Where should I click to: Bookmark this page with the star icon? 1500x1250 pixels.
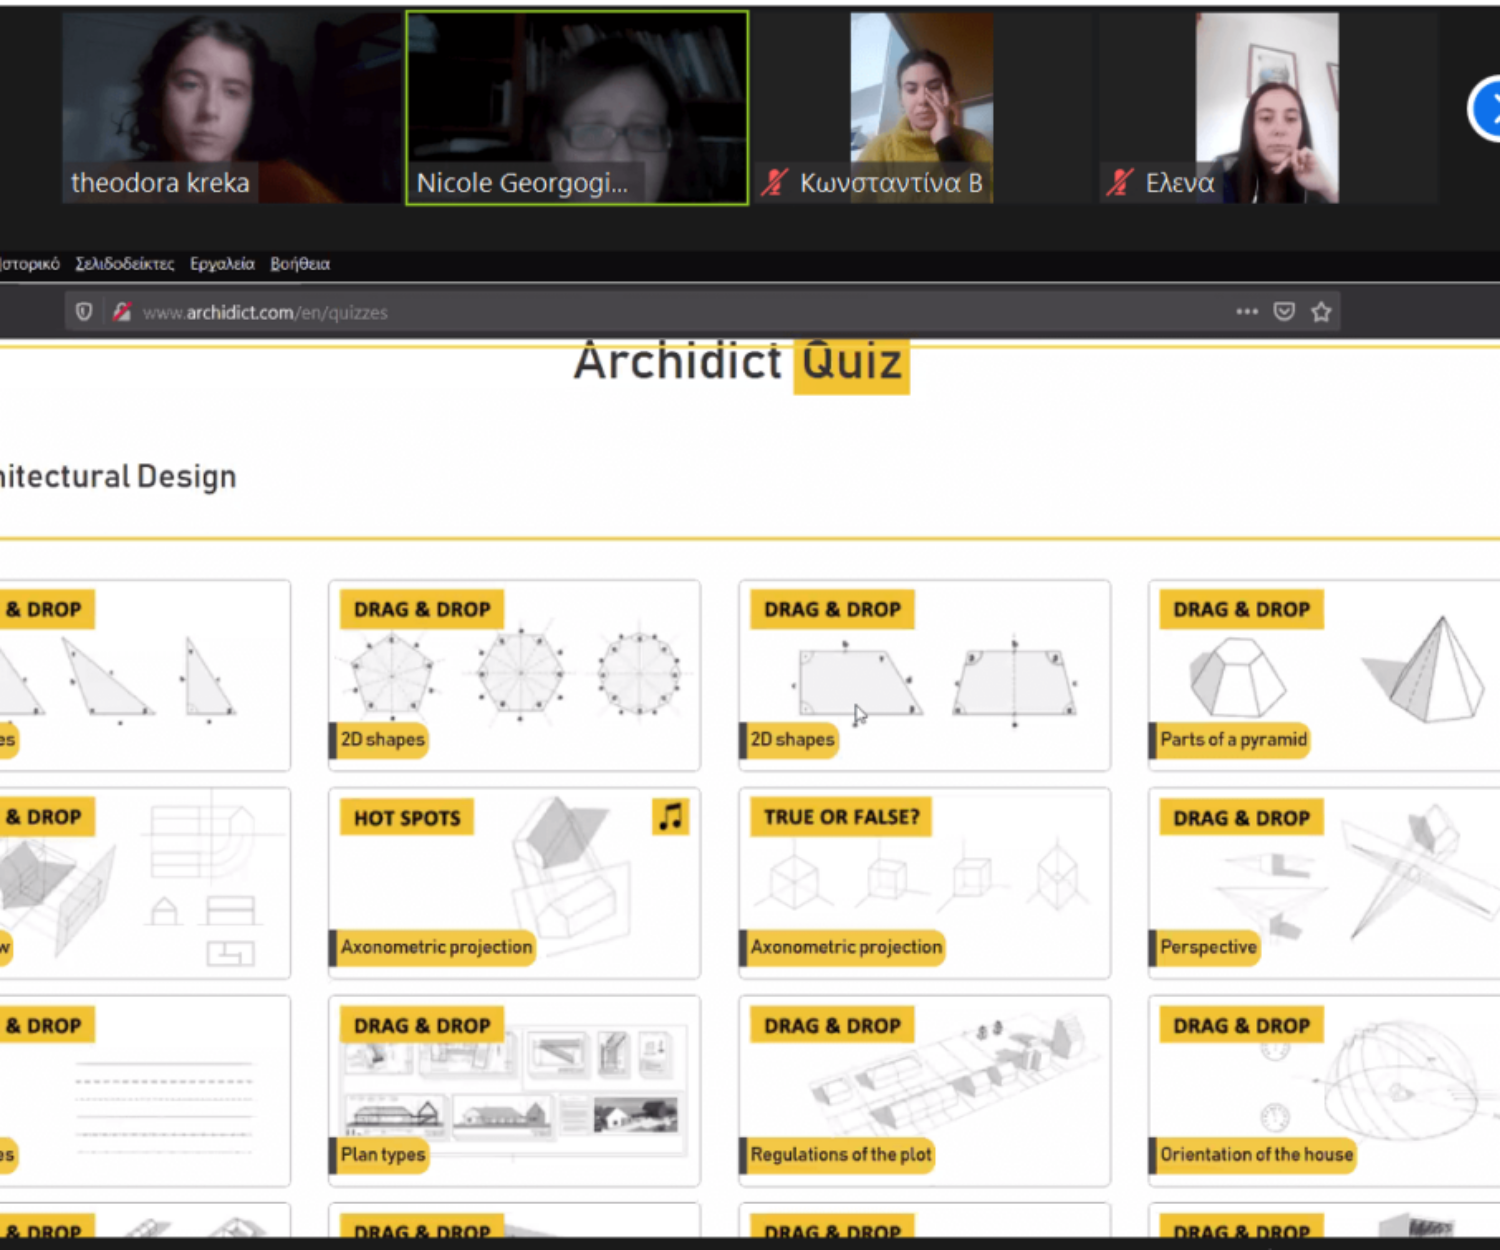[1321, 312]
